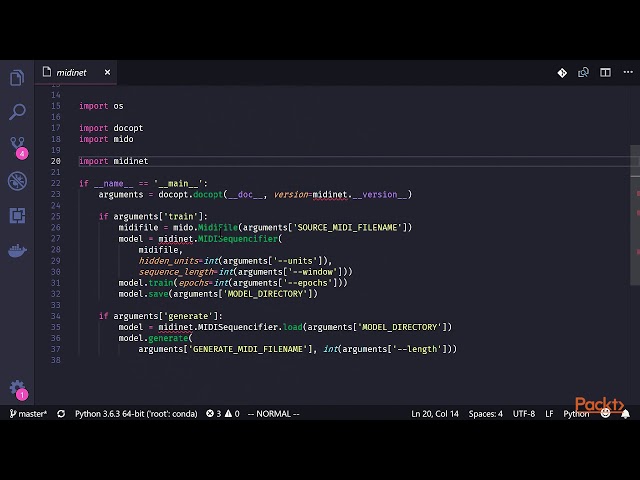Image resolution: width=640 pixels, height=480 pixels.
Task: Click hidden_units parameter
Action: pos(168,261)
